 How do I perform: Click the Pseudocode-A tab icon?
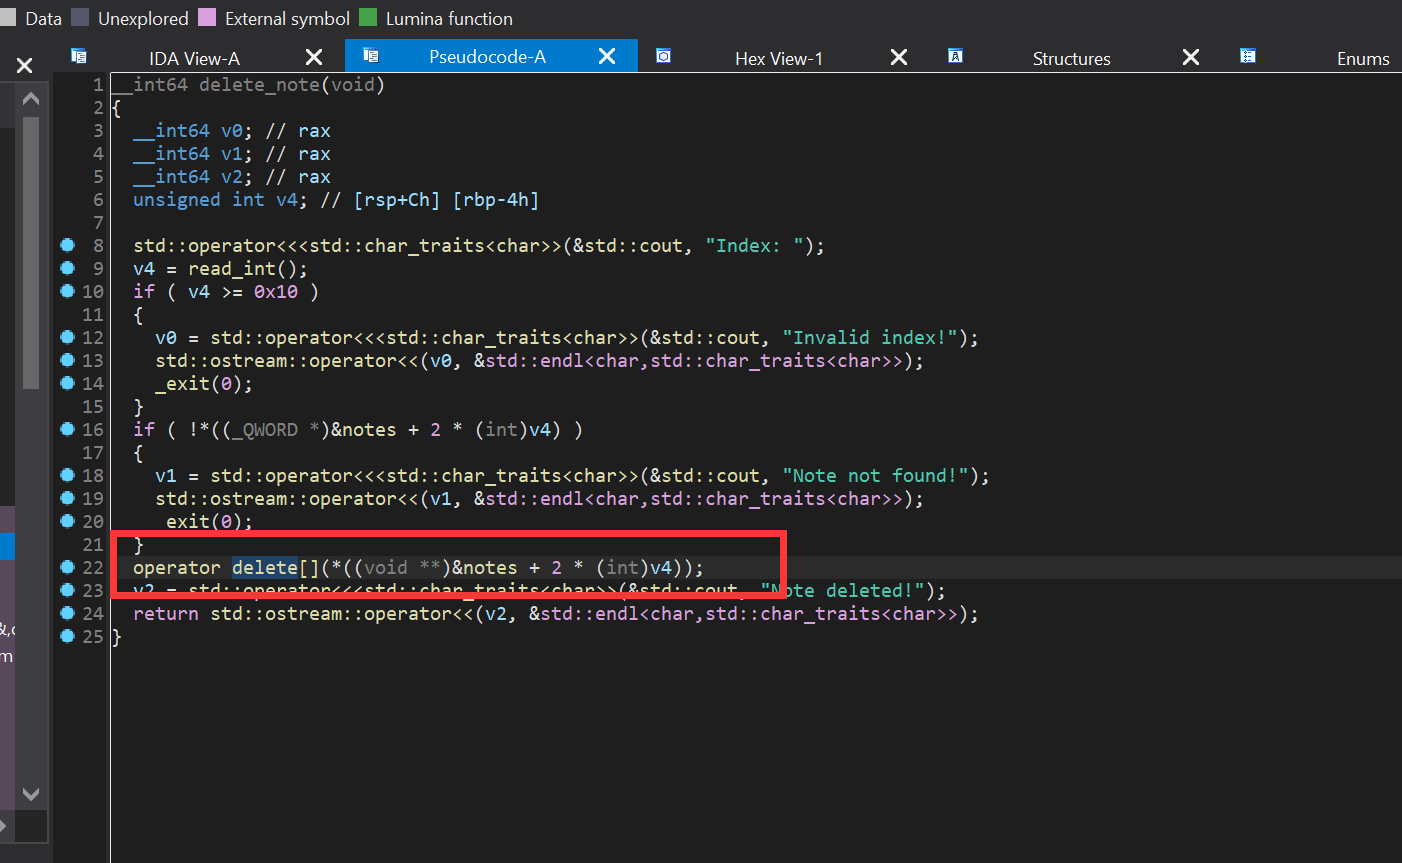pyautogui.click(x=371, y=56)
